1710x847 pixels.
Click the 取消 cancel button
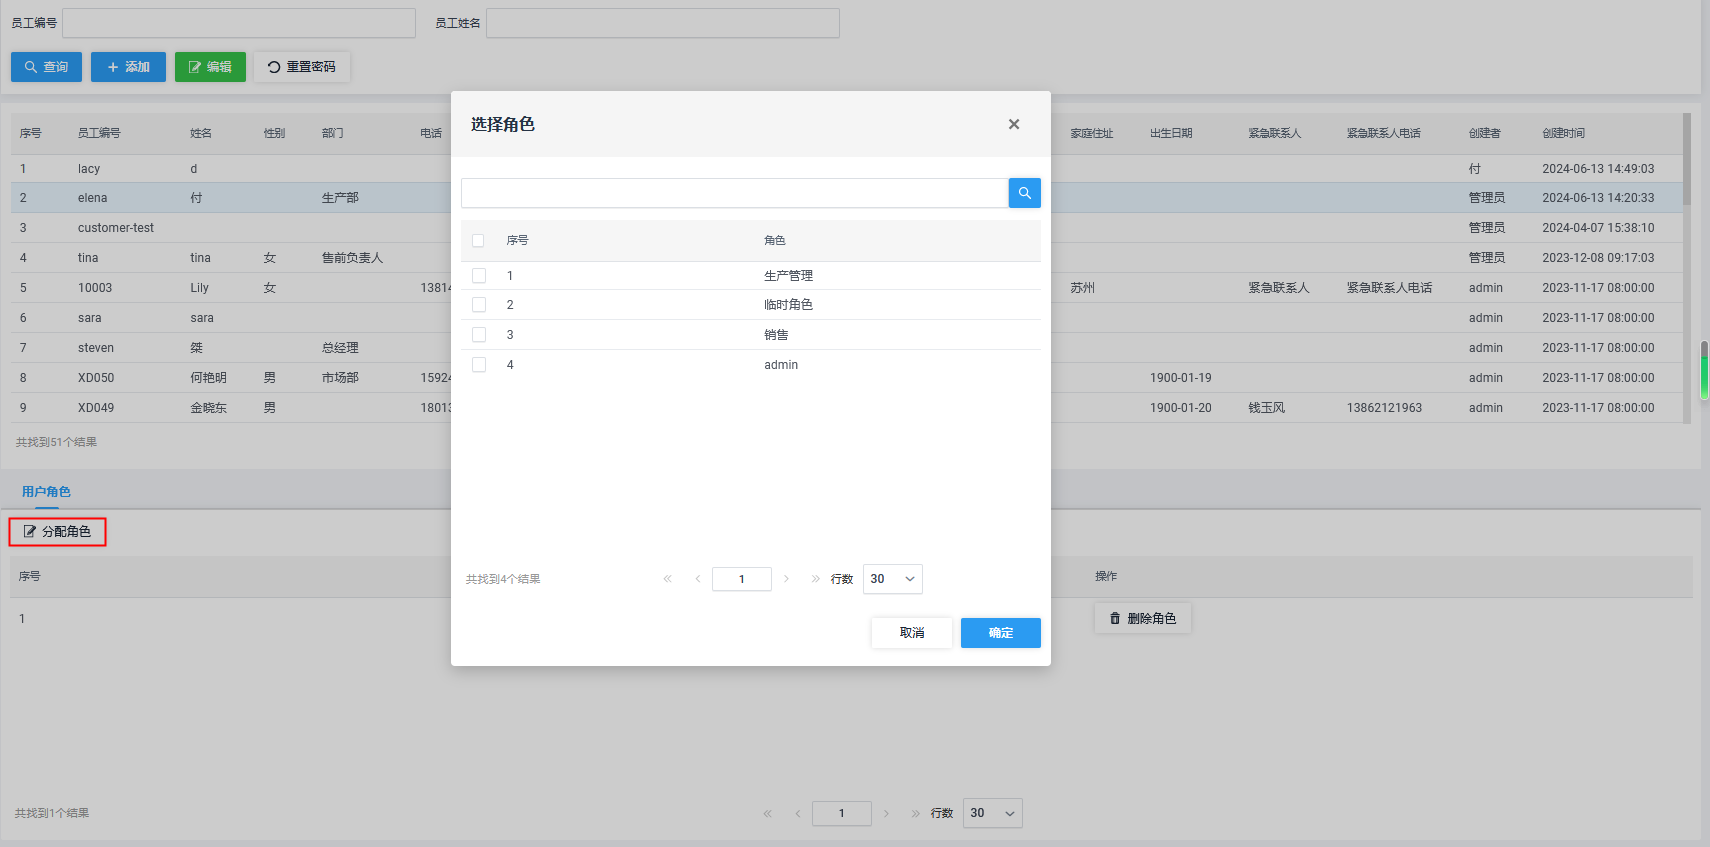[911, 633]
